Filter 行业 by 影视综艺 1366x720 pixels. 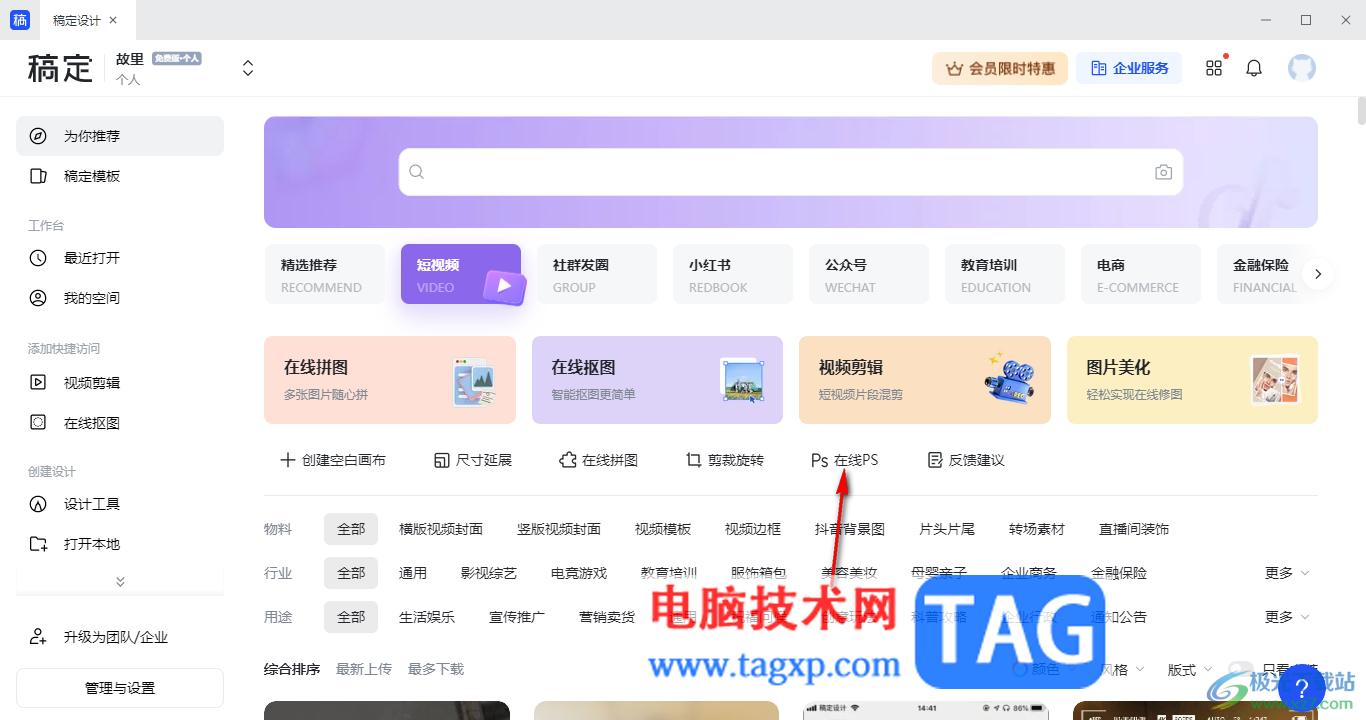(x=489, y=573)
